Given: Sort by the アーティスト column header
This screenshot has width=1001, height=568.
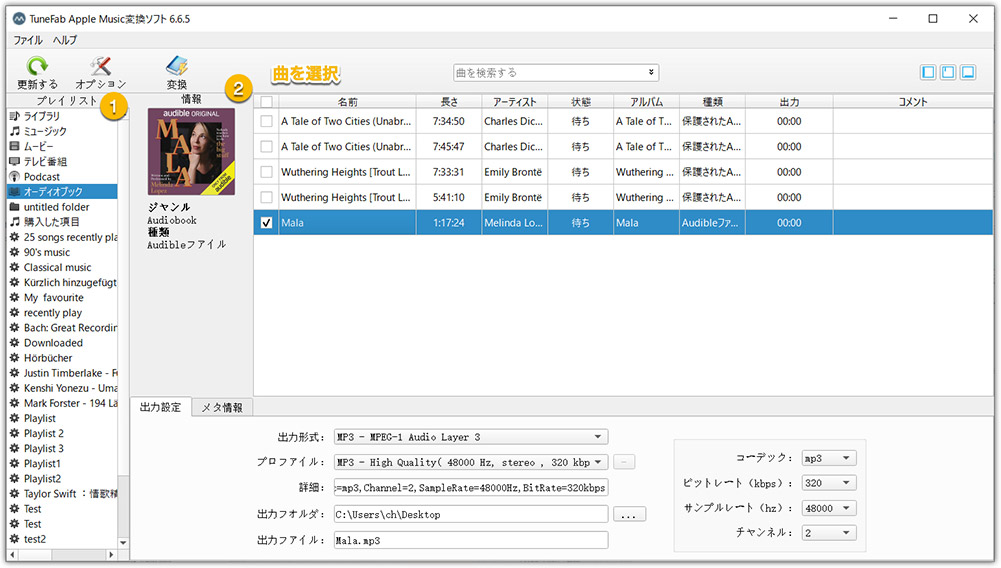Looking at the screenshot, I should pyautogui.click(x=514, y=102).
